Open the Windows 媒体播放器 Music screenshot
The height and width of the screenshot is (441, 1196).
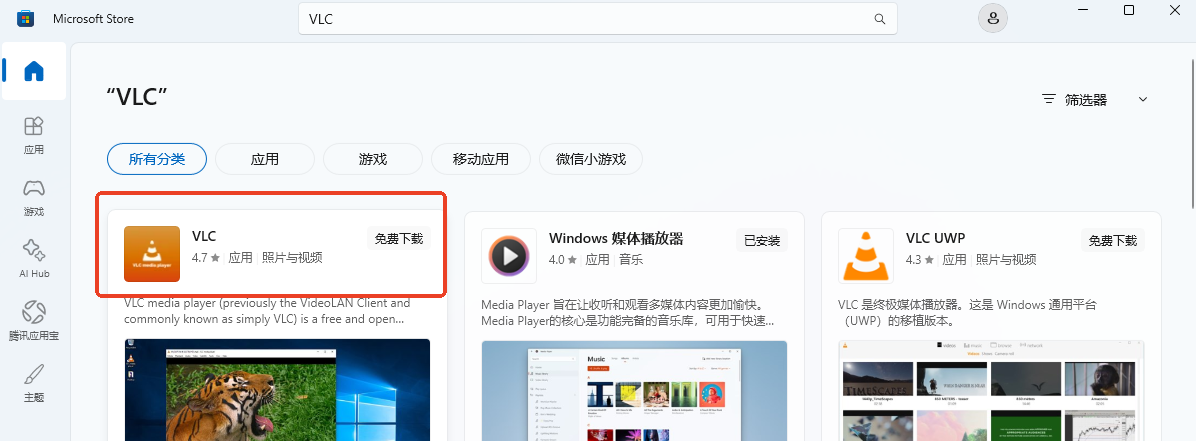click(x=634, y=391)
